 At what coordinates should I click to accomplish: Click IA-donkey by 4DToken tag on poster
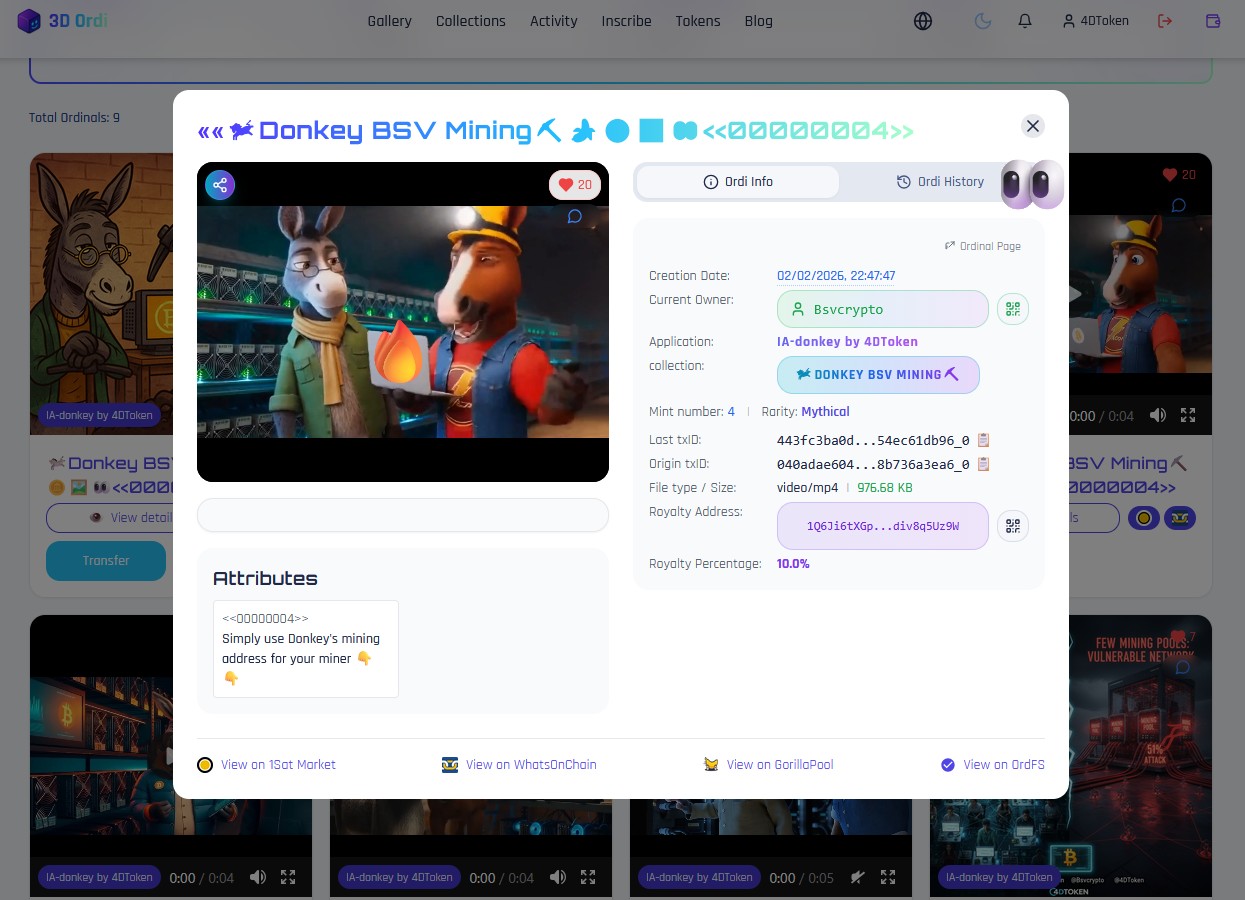click(x=999, y=877)
